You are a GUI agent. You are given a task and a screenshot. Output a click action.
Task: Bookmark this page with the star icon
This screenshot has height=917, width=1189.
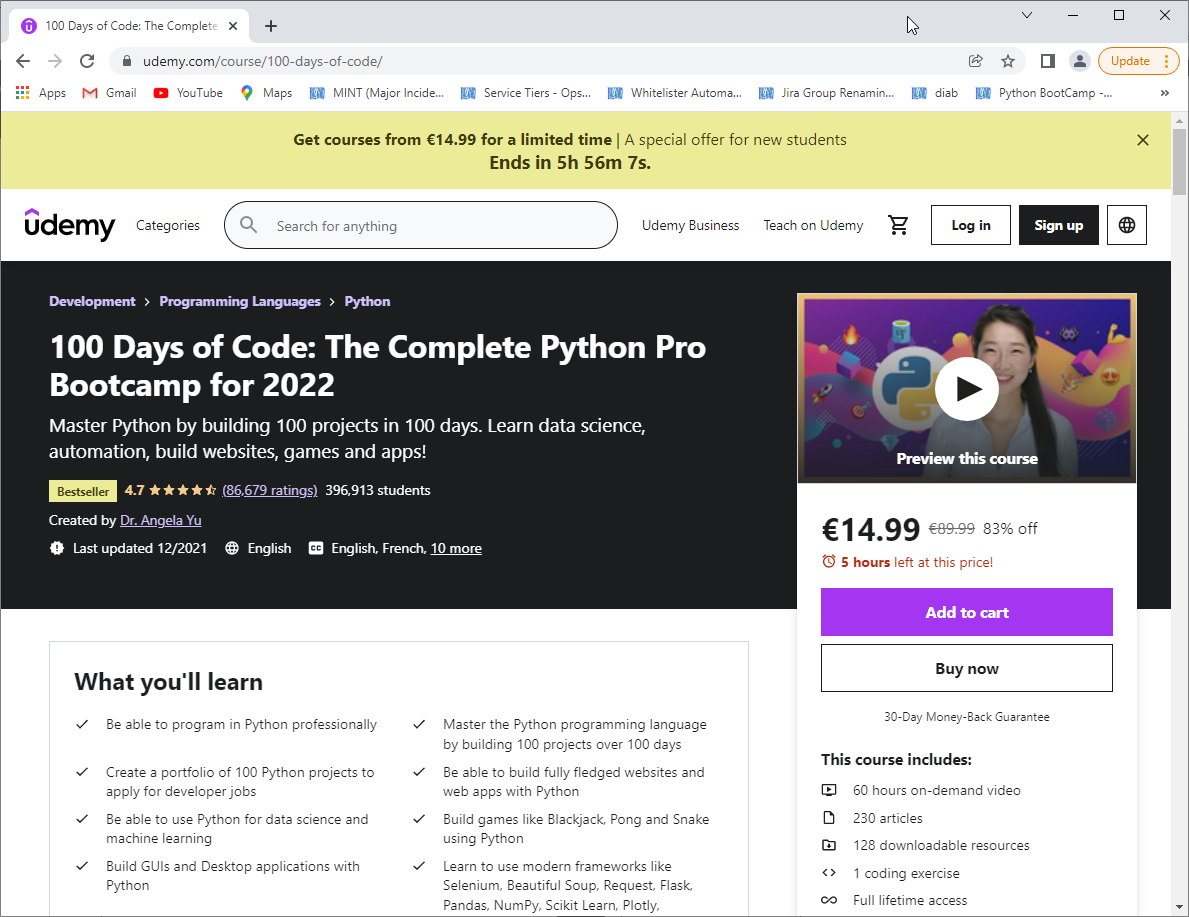click(x=1008, y=61)
